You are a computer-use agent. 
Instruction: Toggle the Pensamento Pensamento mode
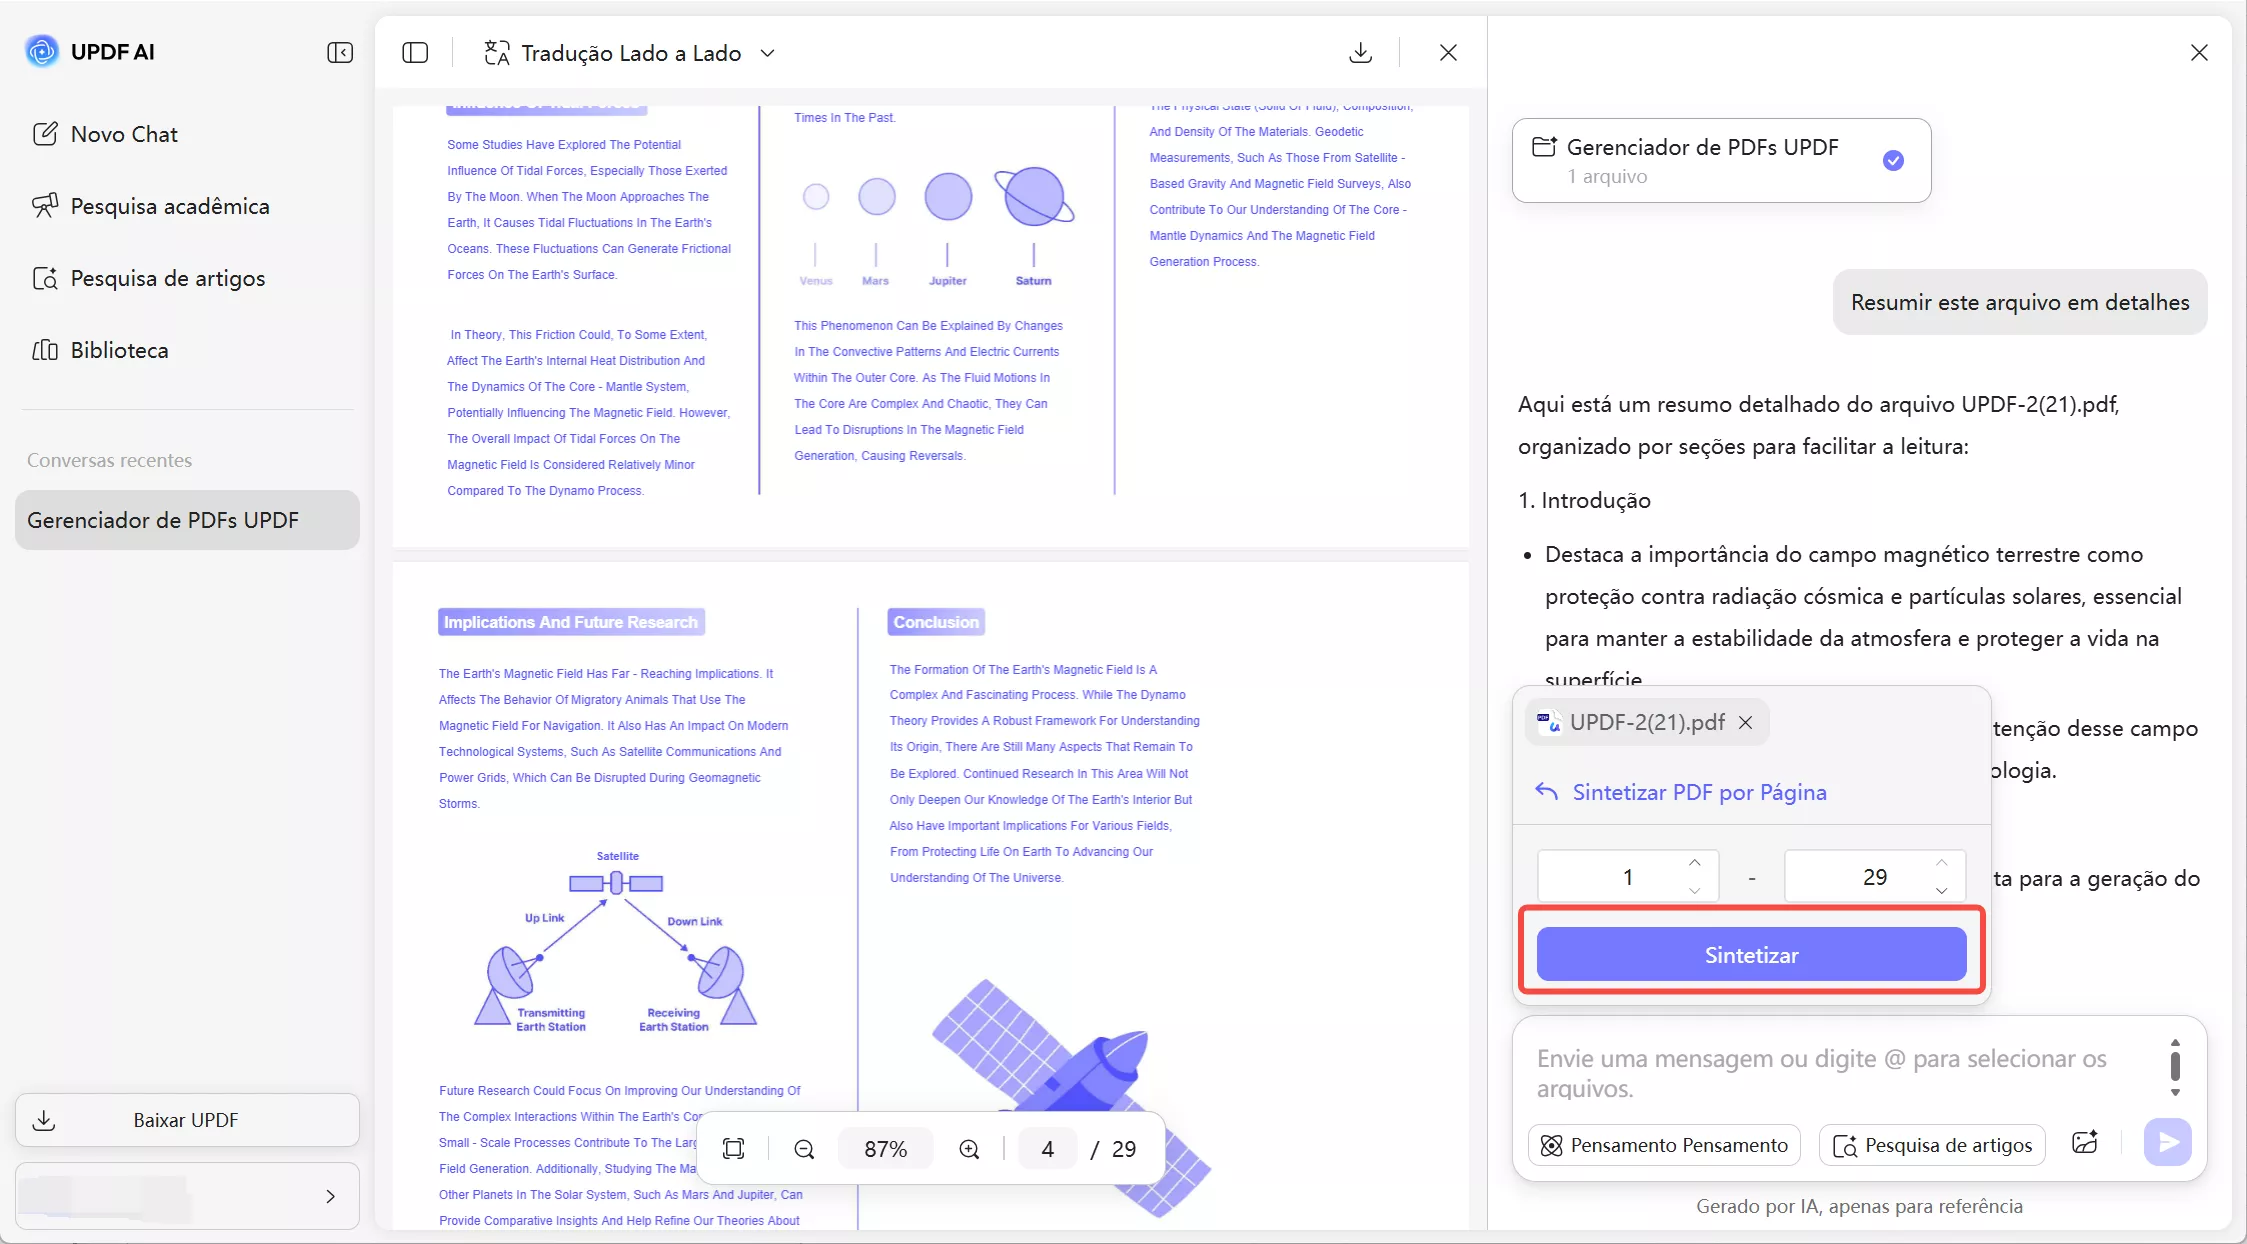coord(1664,1145)
